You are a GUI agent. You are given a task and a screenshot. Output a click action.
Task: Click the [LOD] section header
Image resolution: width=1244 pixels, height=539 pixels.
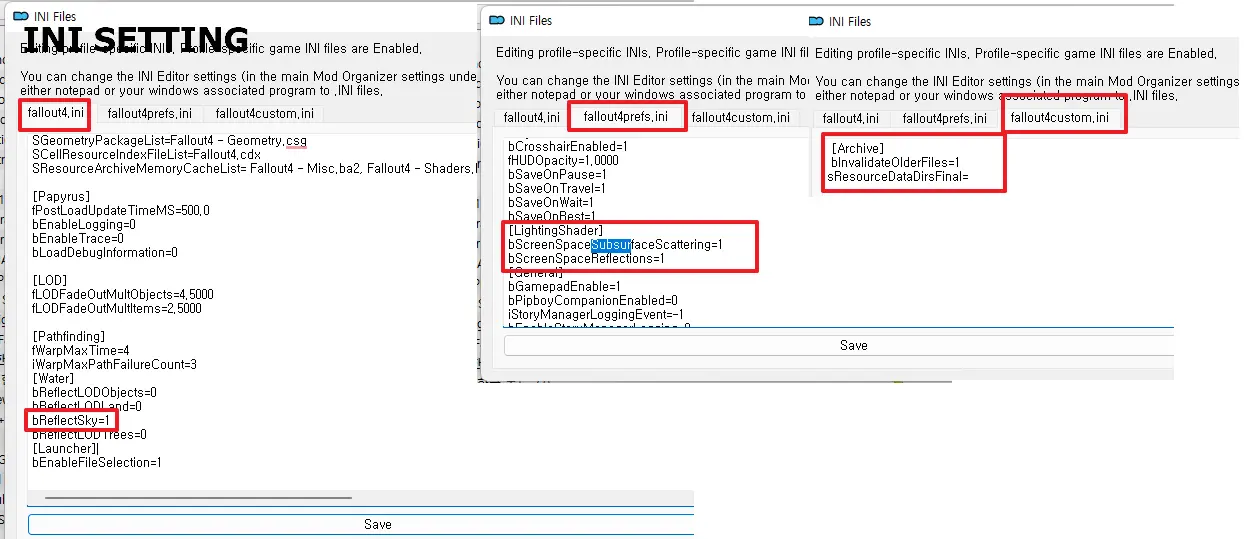coord(49,281)
